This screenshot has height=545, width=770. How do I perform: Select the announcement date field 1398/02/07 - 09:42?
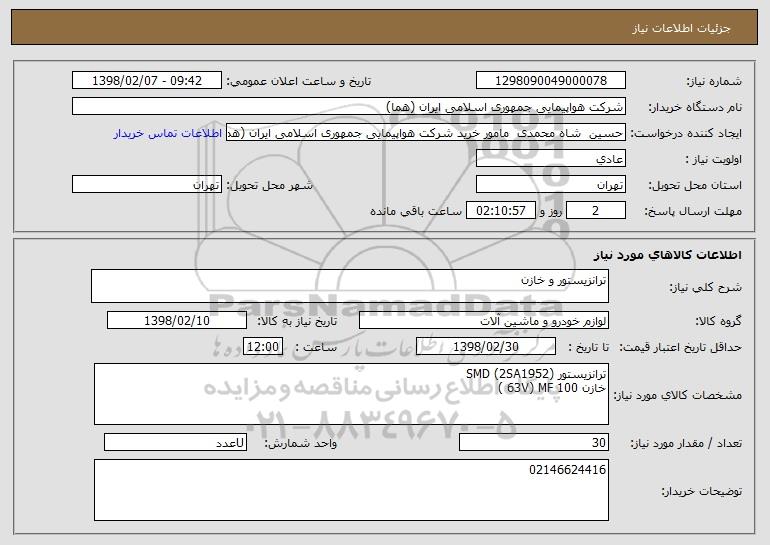tap(147, 81)
